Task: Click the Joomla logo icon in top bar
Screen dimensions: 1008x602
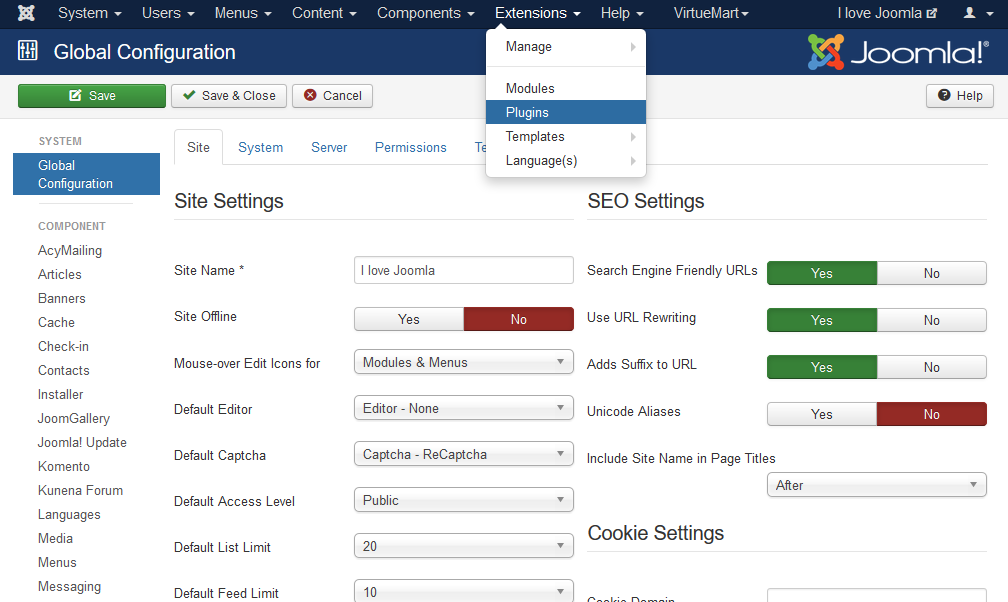Action: pyautogui.click(x=26, y=13)
